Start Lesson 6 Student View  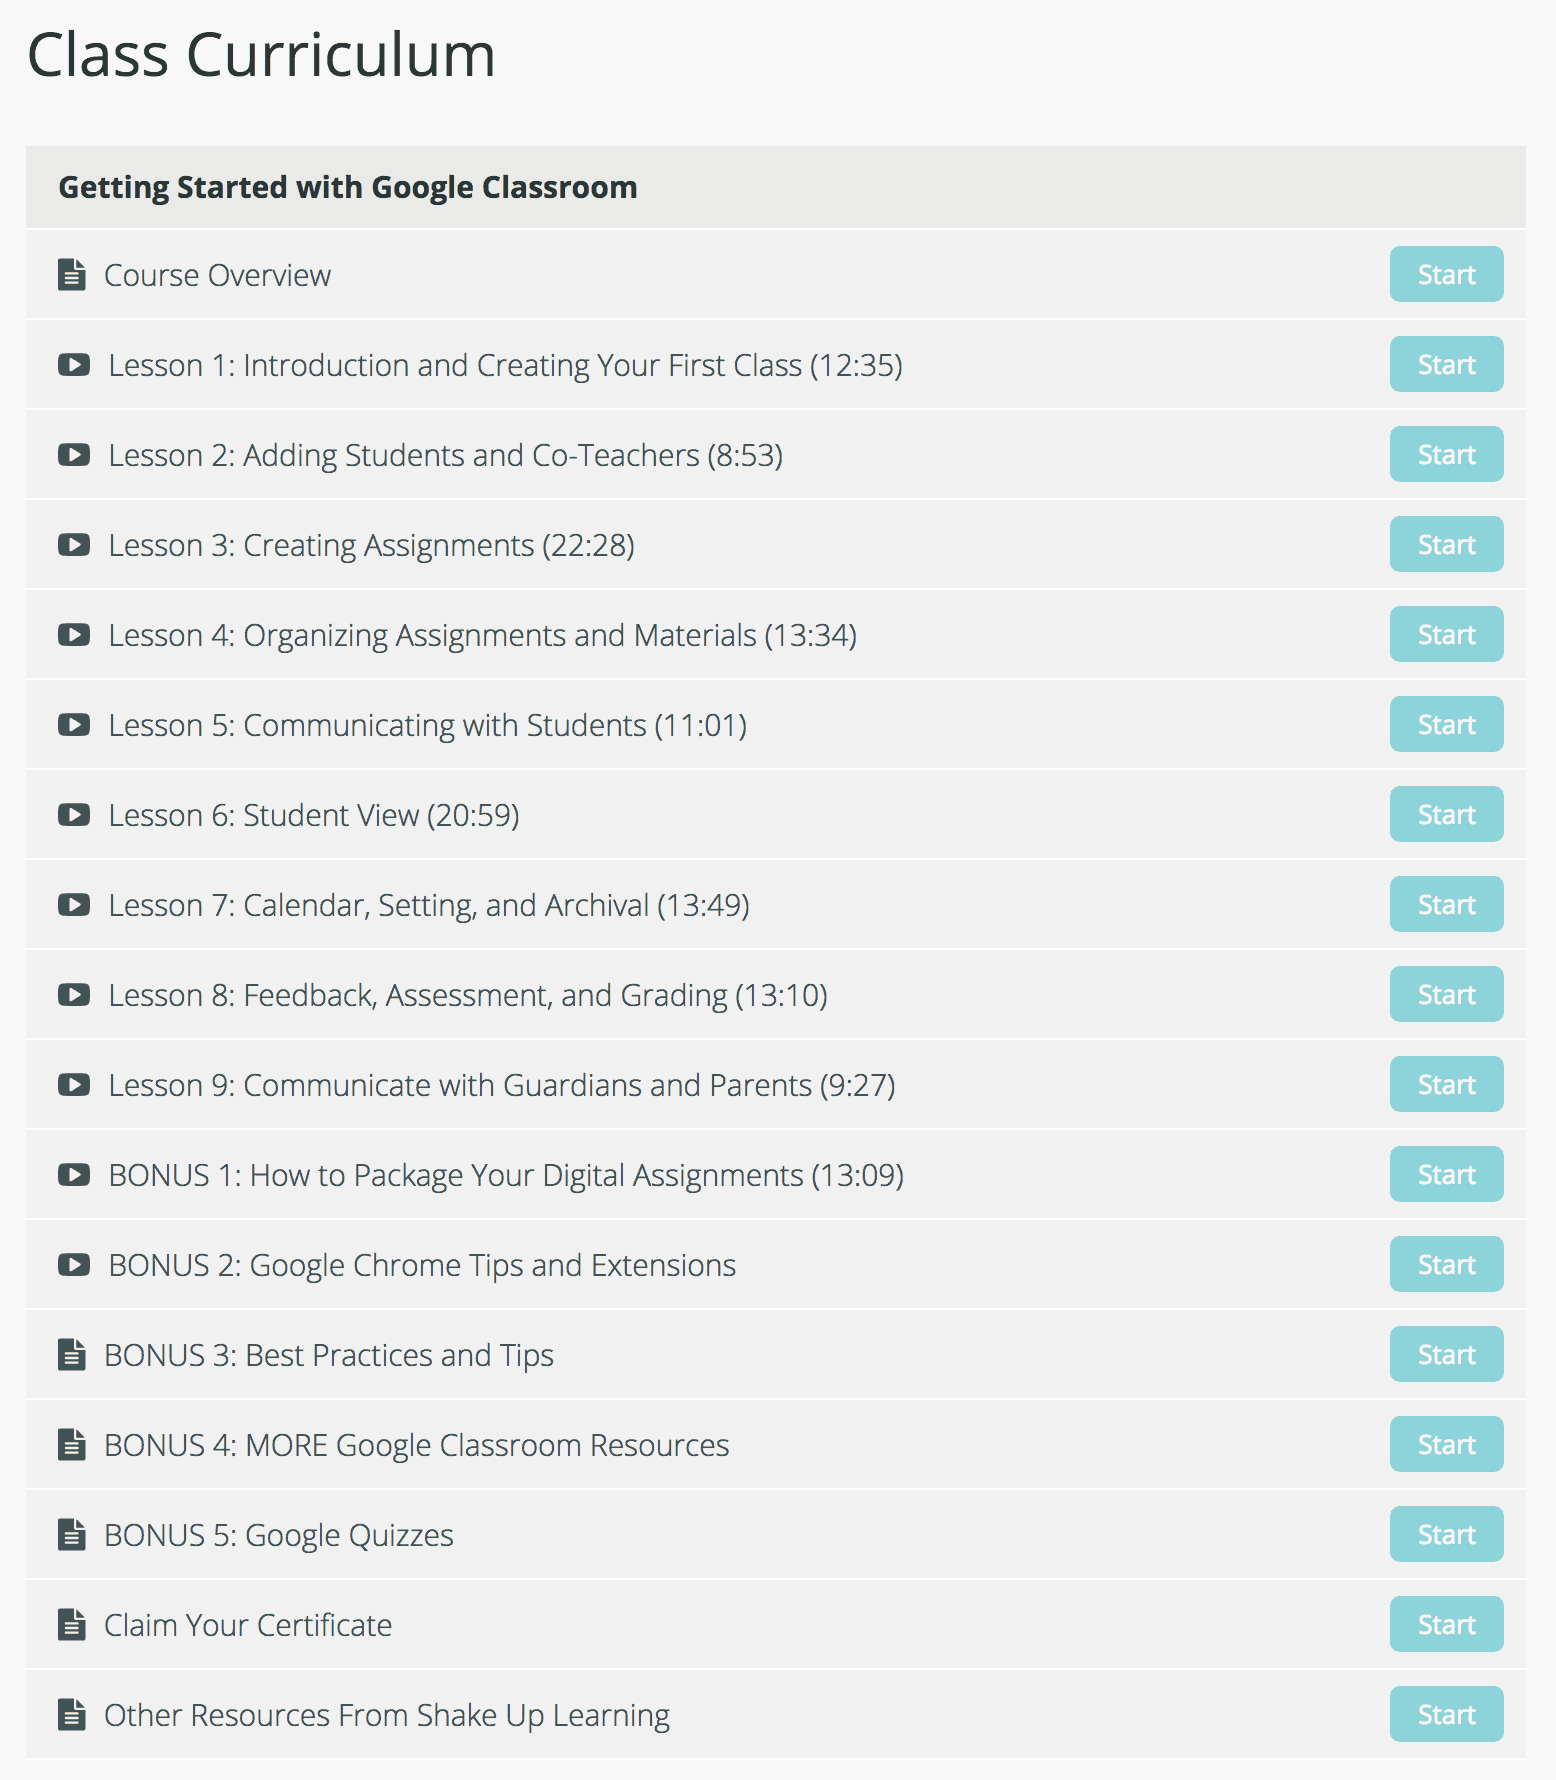coord(1446,814)
